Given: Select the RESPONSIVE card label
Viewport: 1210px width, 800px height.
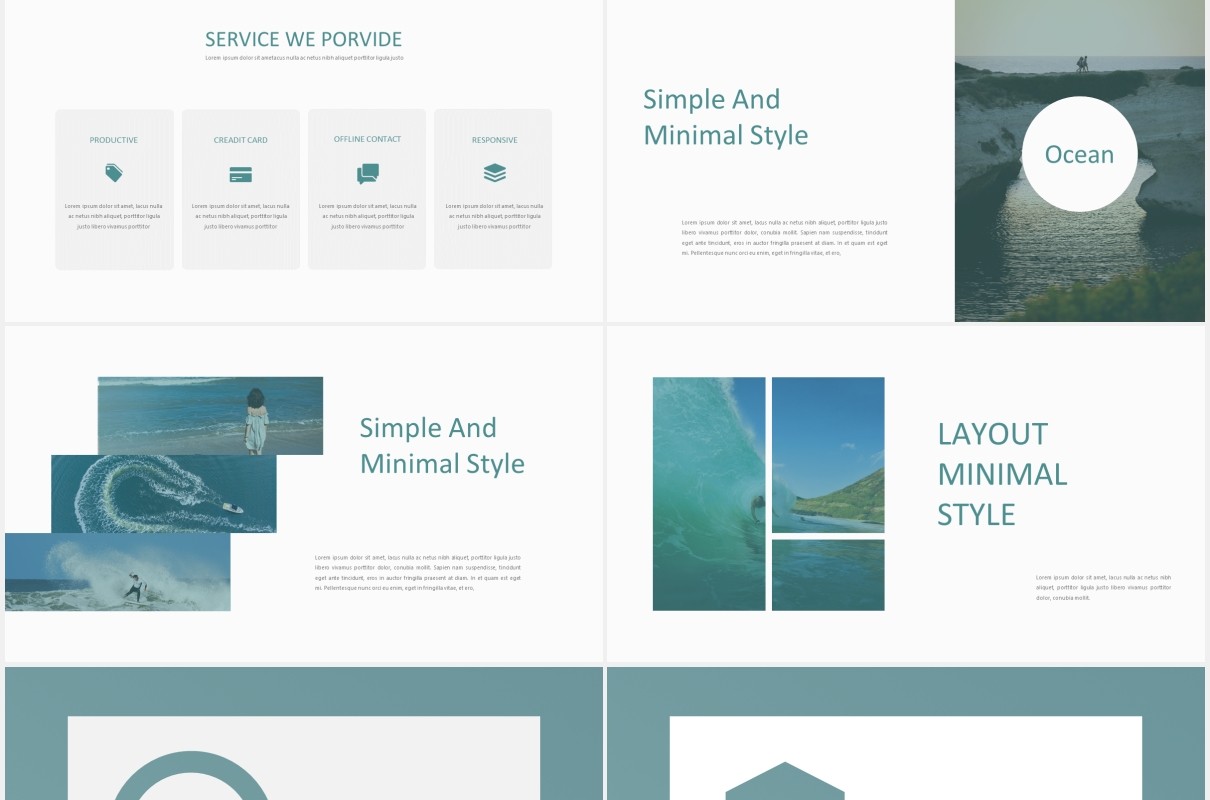Looking at the screenshot, I should [494, 140].
